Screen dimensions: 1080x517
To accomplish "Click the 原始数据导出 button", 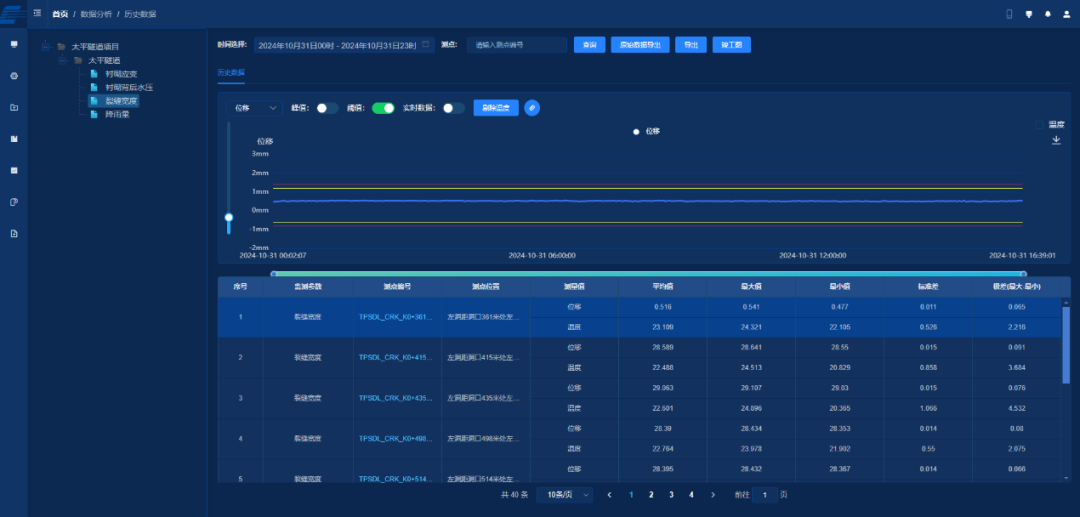I will 640,45.
